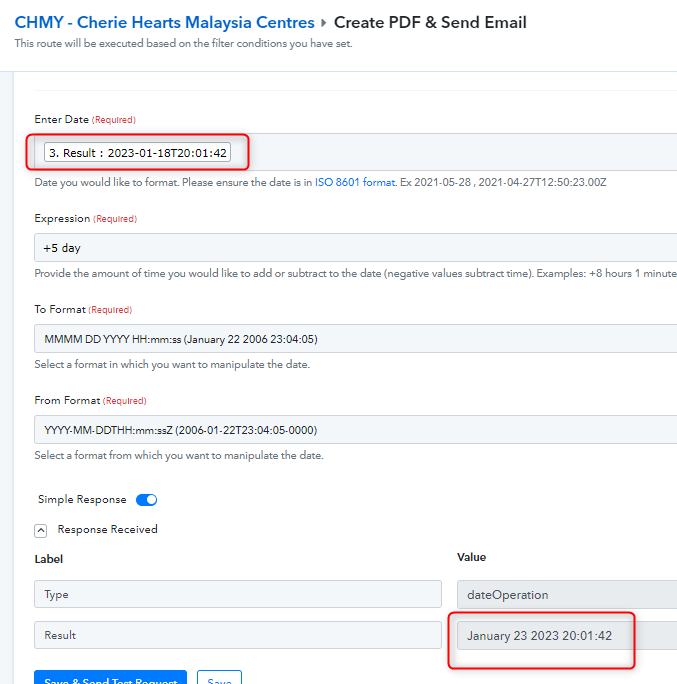The height and width of the screenshot is (684, 677).
Task: Click the Result label field
Action: [x=237, y=635]
